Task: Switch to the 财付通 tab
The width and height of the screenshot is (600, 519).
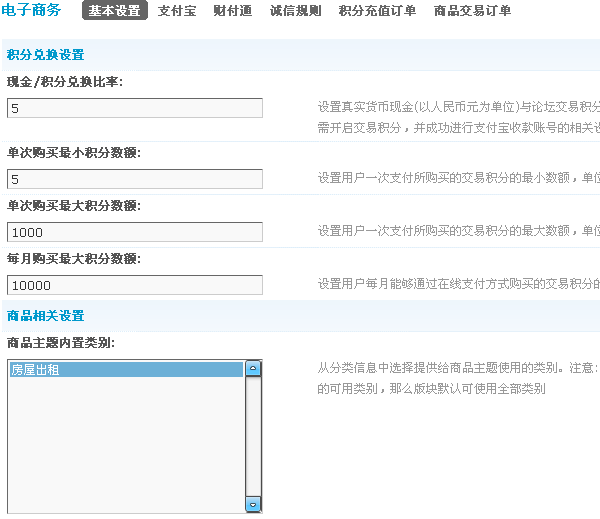Action: (233, 10)
